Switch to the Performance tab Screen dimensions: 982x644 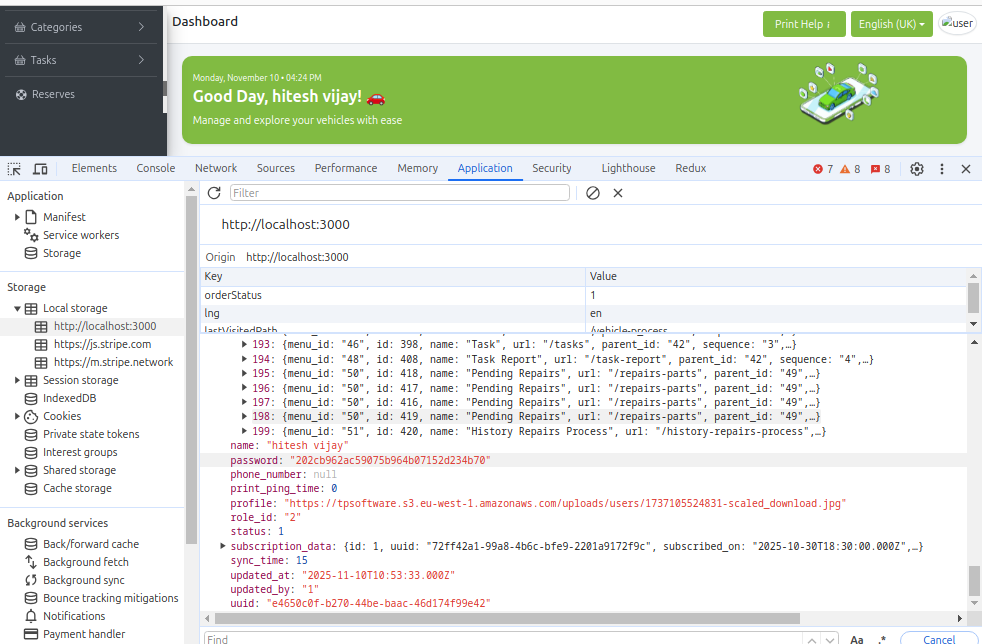pos(346,169)
